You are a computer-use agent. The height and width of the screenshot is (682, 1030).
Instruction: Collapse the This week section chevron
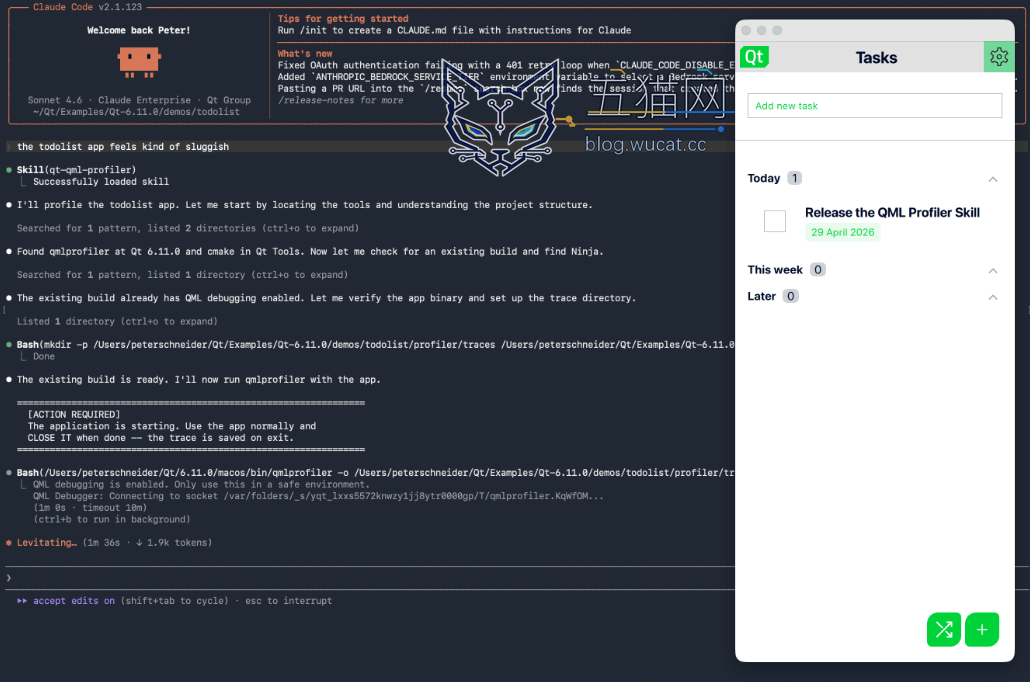tap(993, 271)
